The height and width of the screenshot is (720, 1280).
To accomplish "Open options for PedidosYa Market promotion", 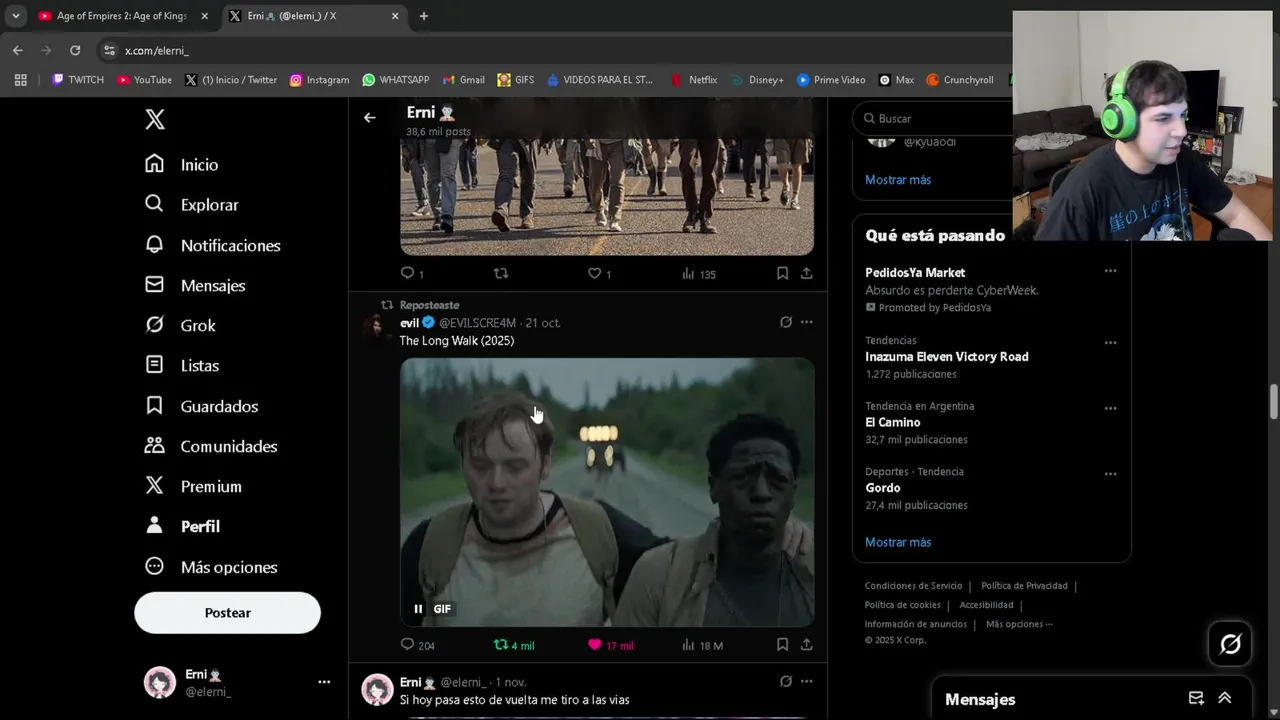I will coord(1110,271).
